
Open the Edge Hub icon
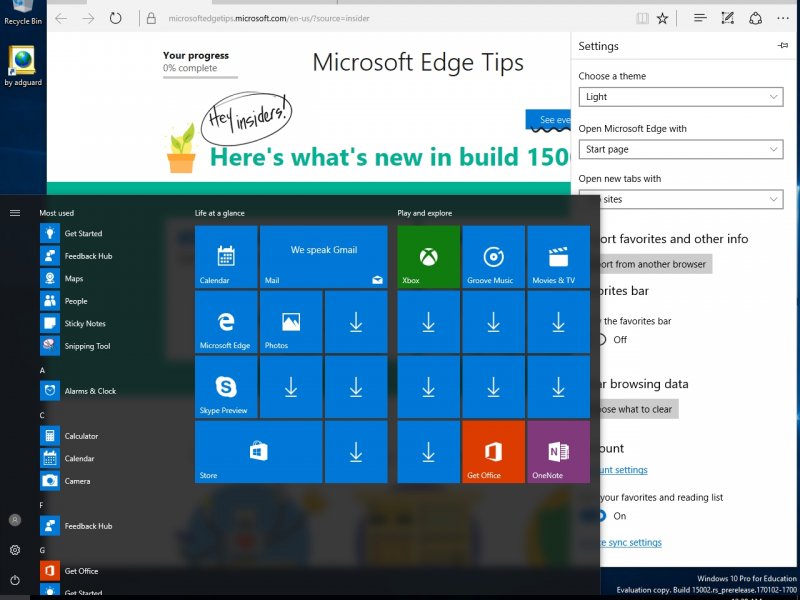[700, 18]
